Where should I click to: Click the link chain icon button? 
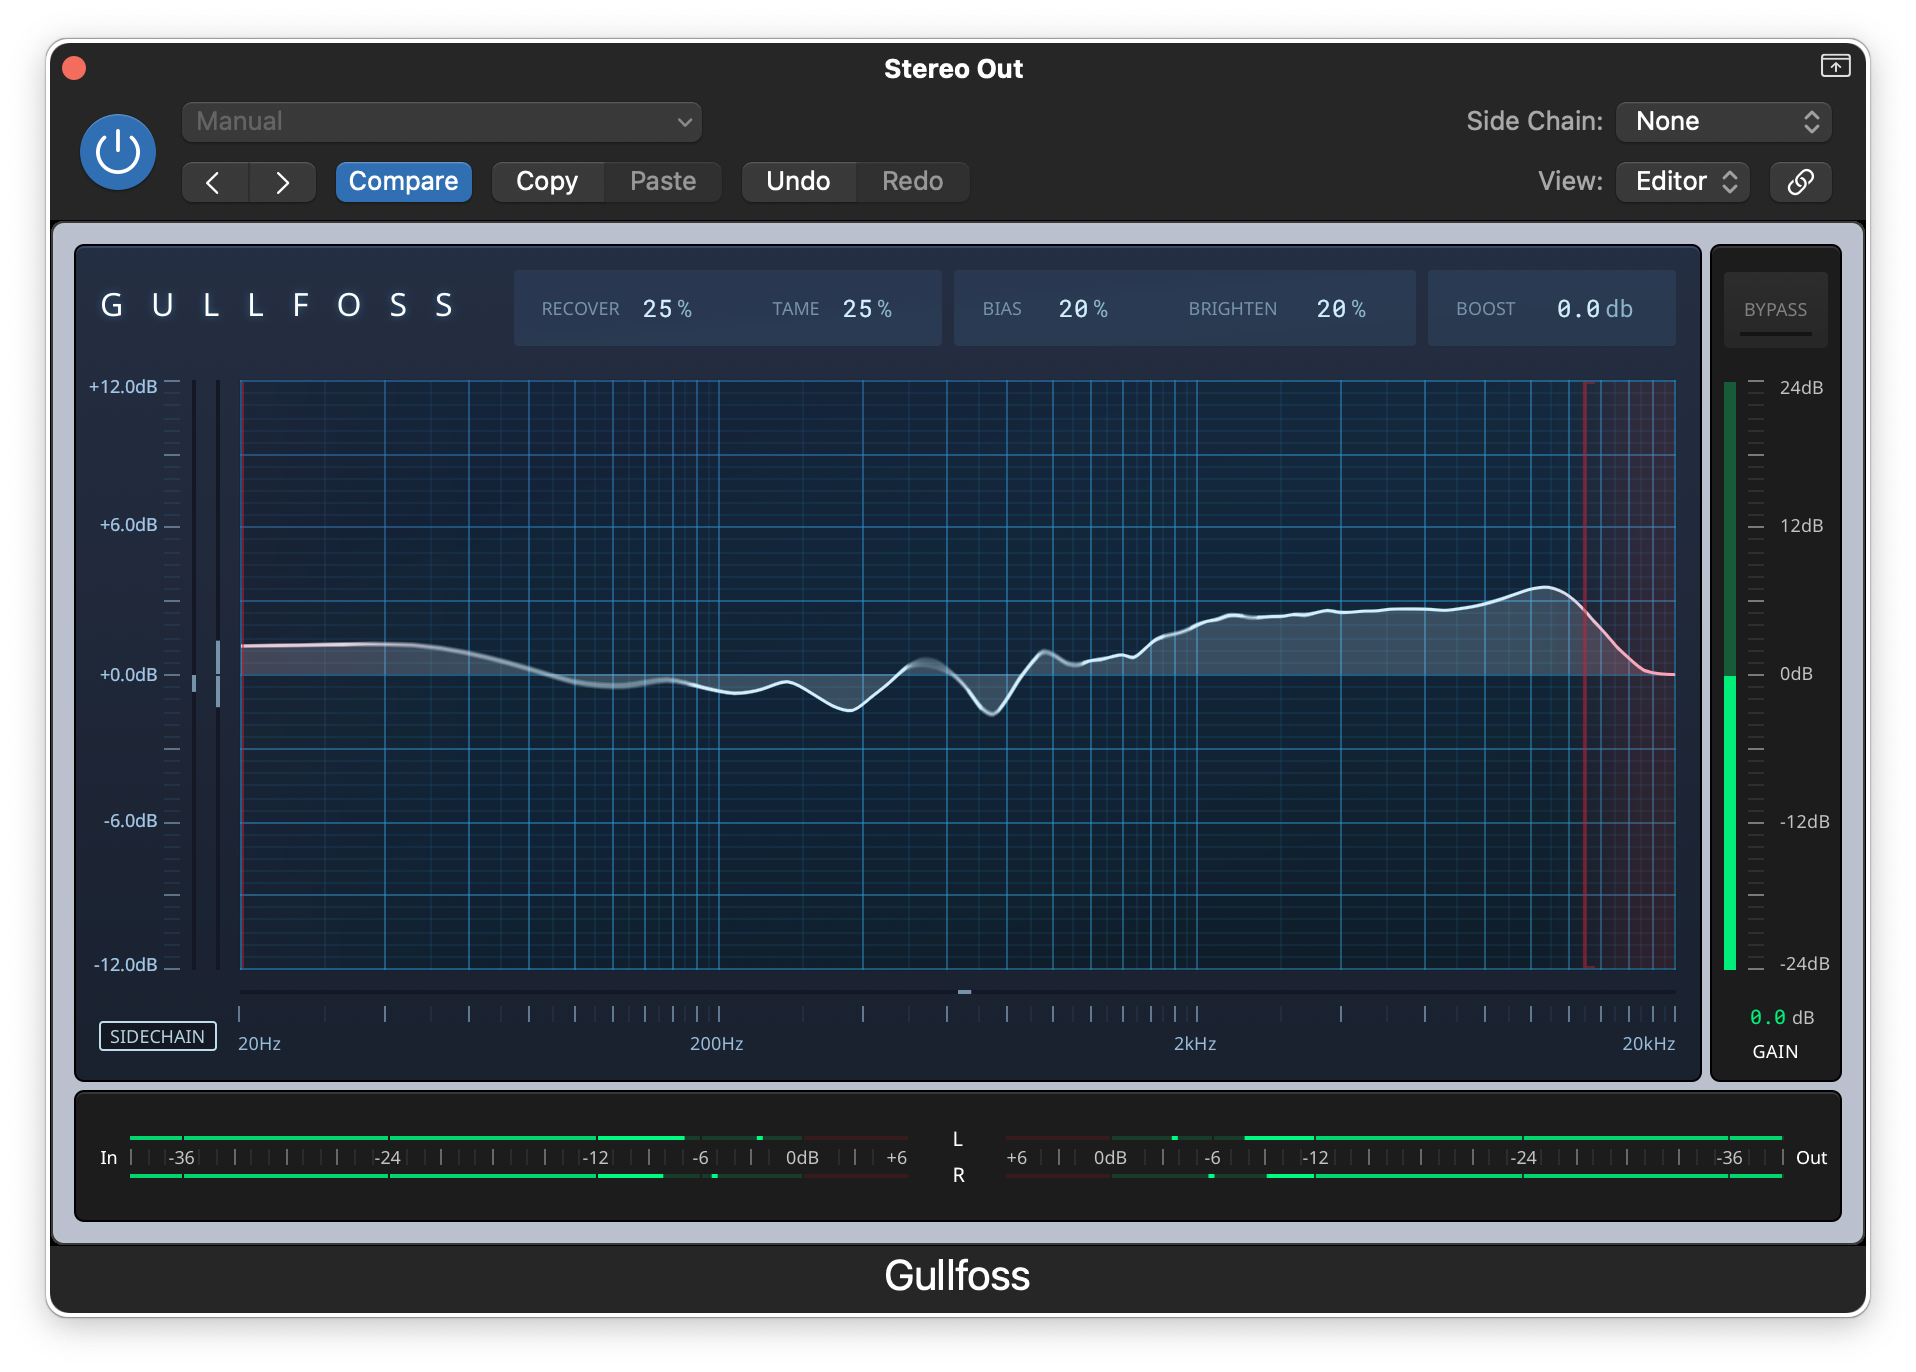click(1800, 182)
